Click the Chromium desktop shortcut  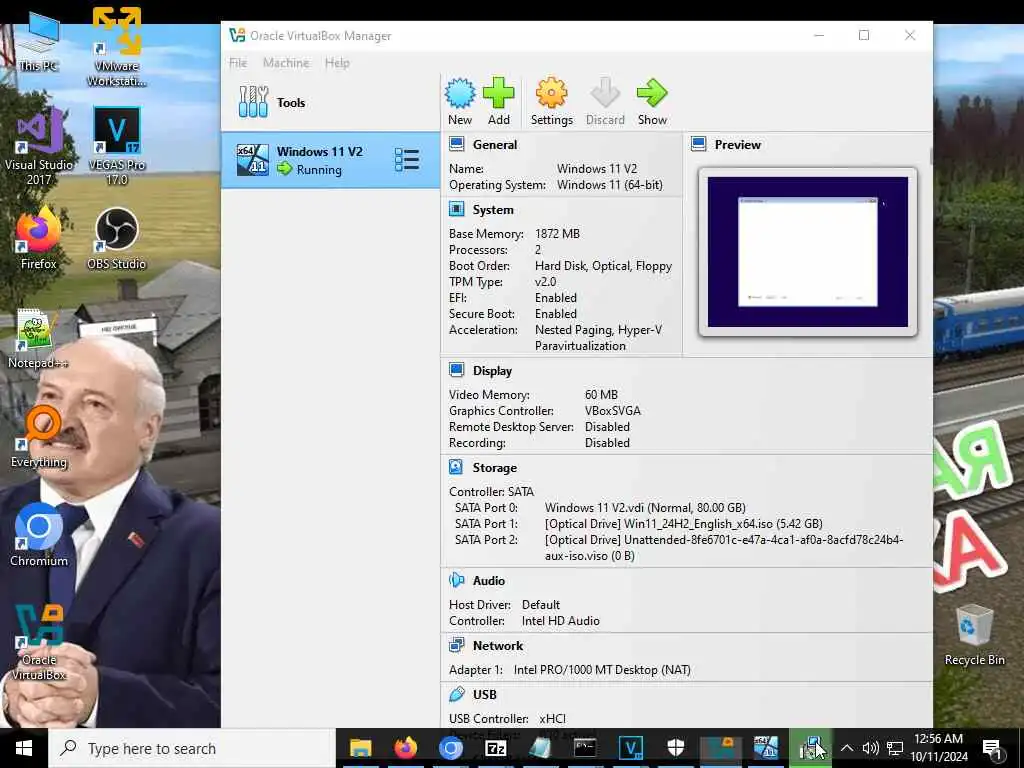[39, 536]
